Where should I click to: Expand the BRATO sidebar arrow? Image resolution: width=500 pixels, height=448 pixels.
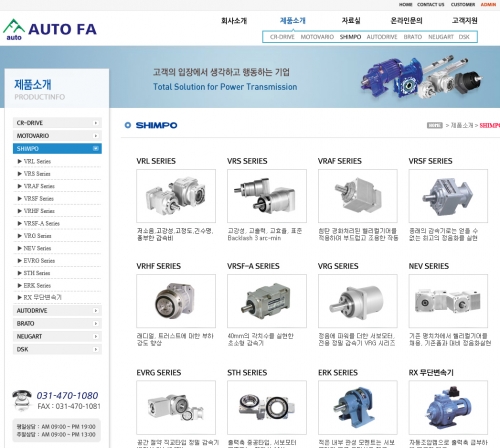click(96, 324)
